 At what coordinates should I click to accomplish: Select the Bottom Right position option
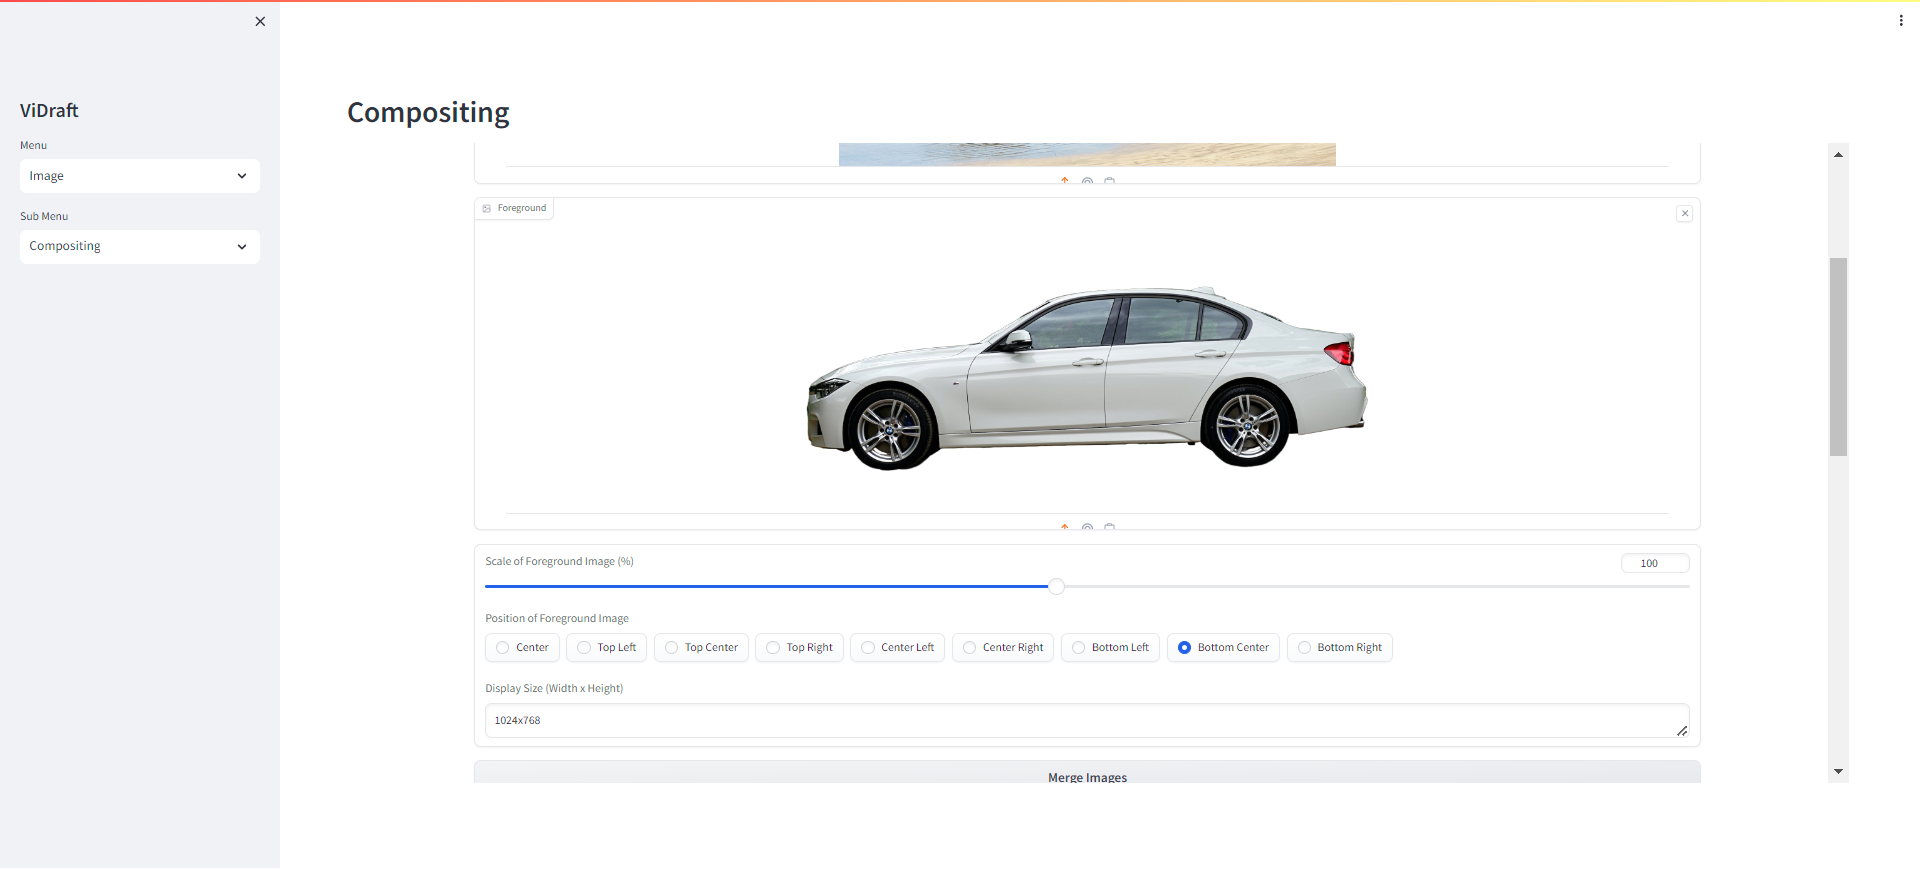point(1339,648)
